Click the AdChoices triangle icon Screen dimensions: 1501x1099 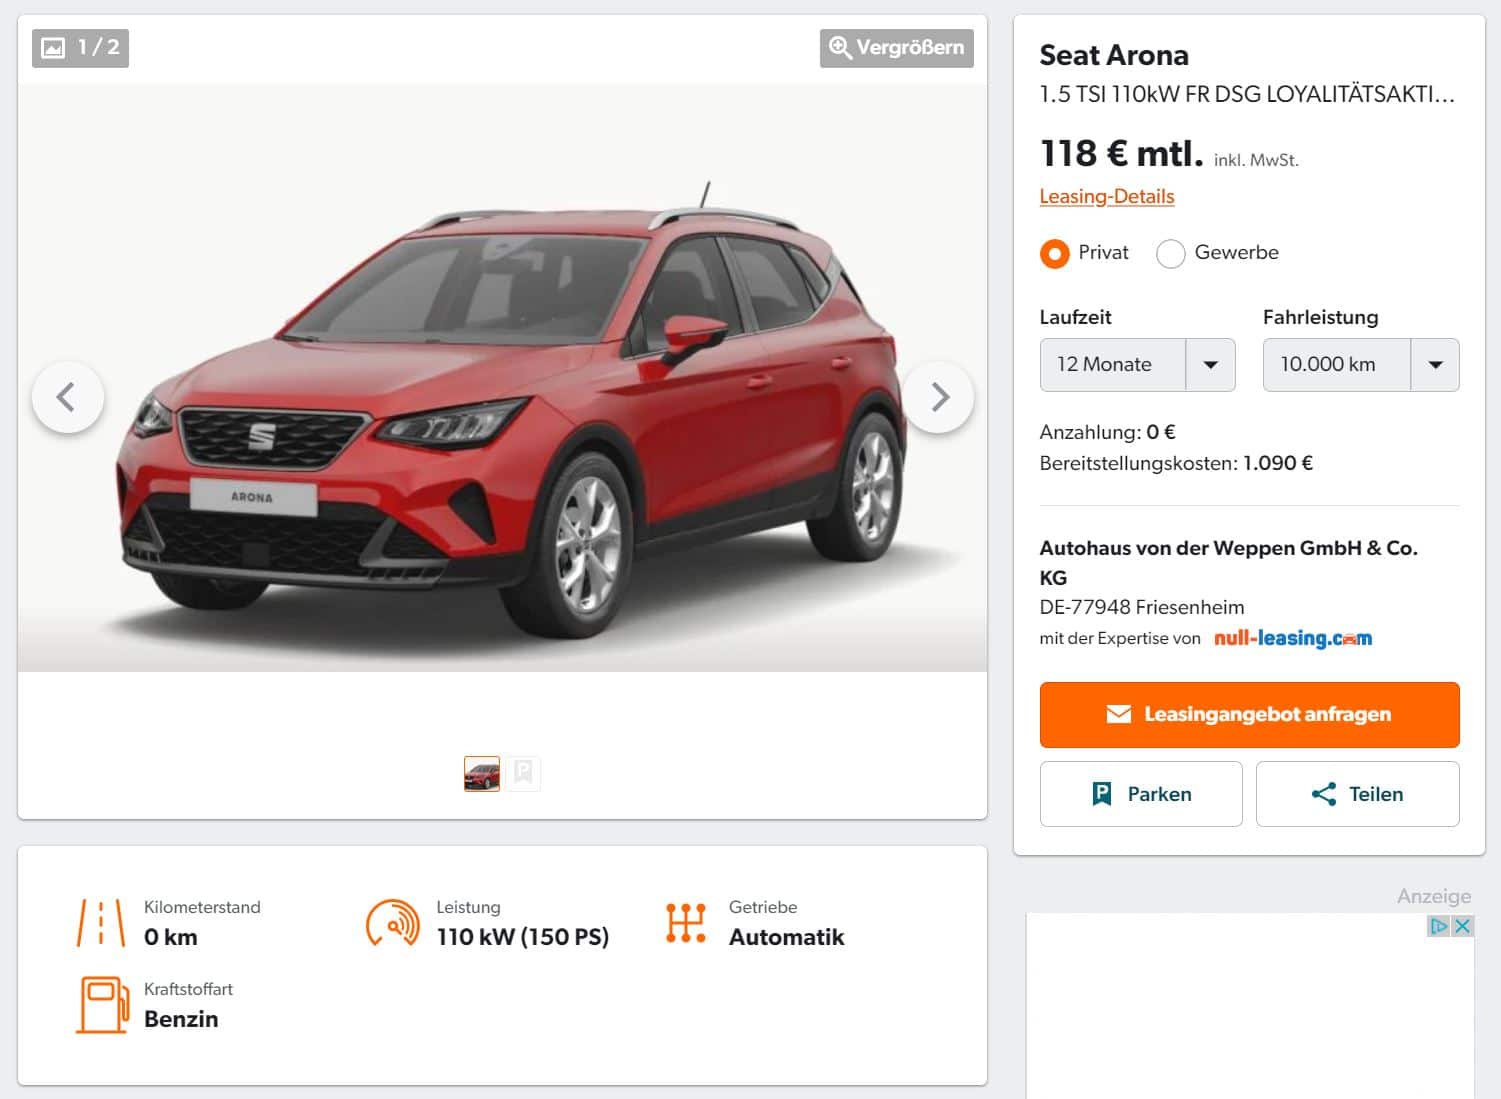1438,926
